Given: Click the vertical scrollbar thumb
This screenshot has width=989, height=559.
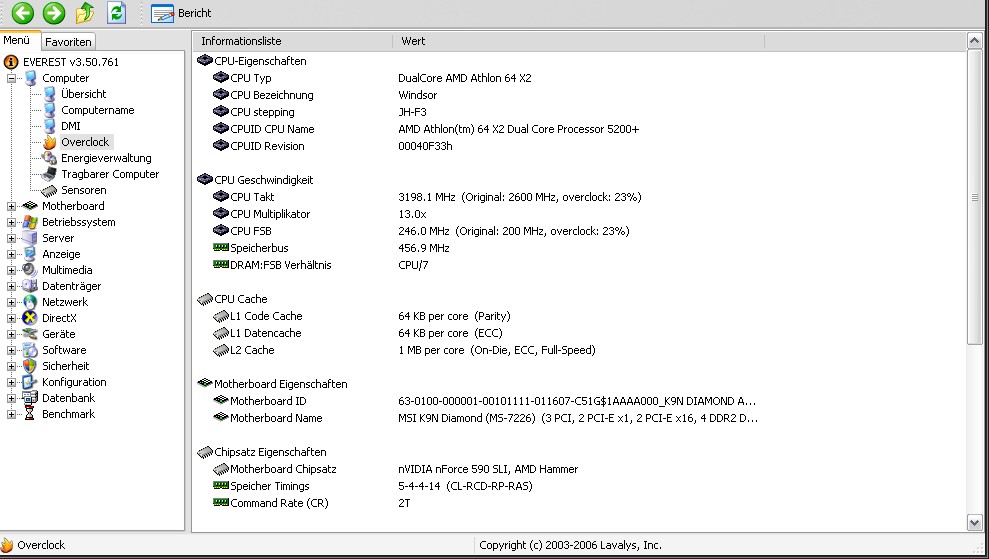Looking at the screenshot, I should point(974,197).
